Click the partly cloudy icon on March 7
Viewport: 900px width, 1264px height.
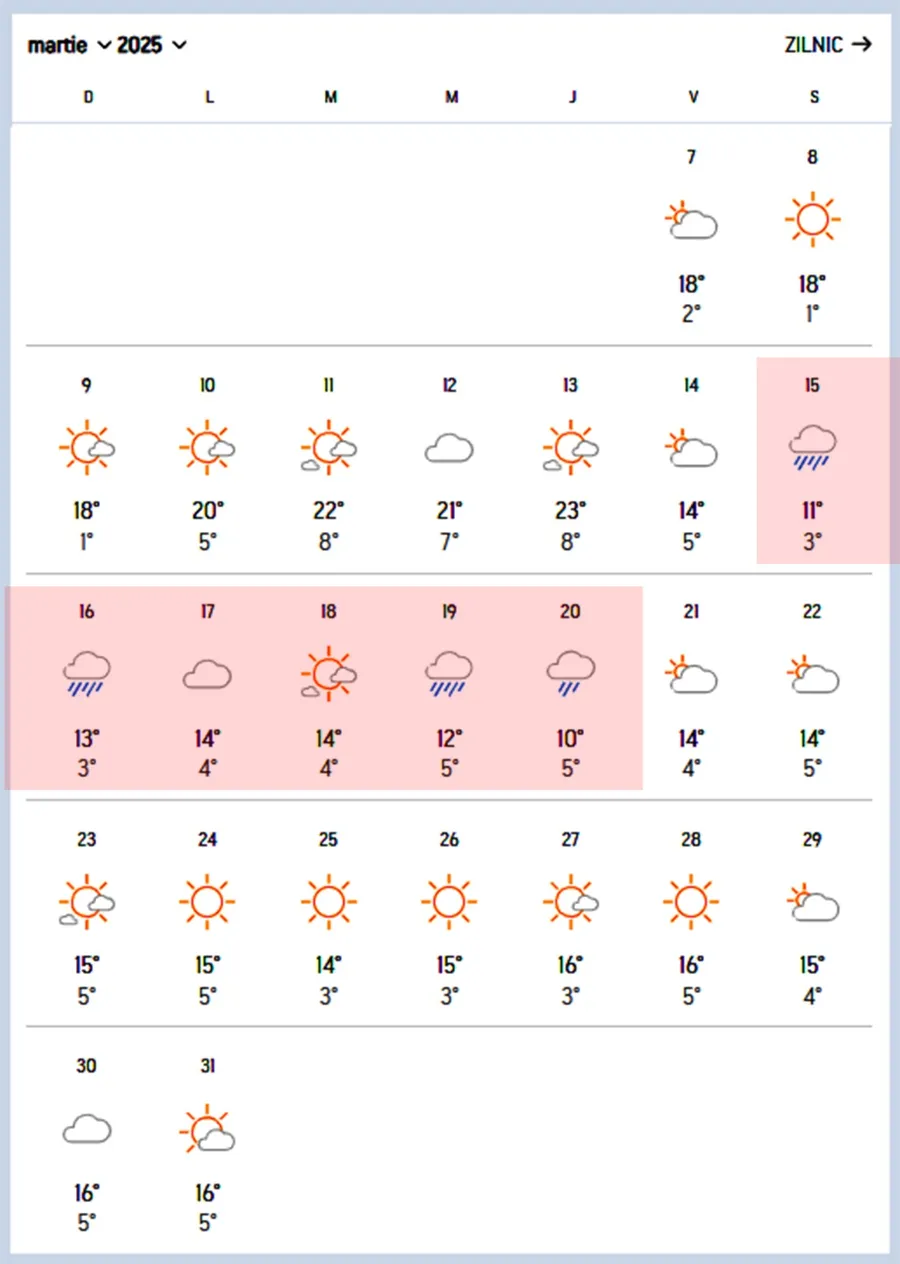(x=691, y=220)
